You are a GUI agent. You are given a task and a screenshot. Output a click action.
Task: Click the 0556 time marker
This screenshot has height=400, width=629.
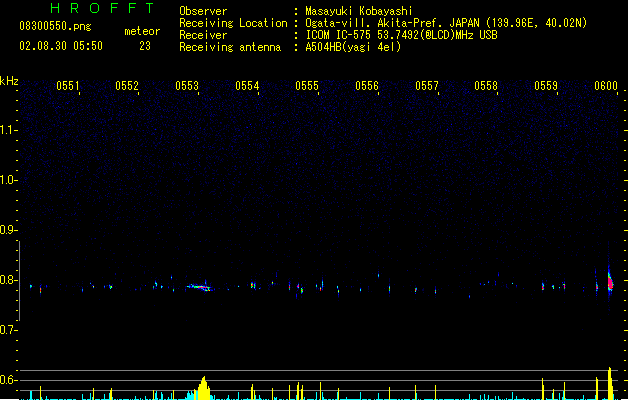367,86
